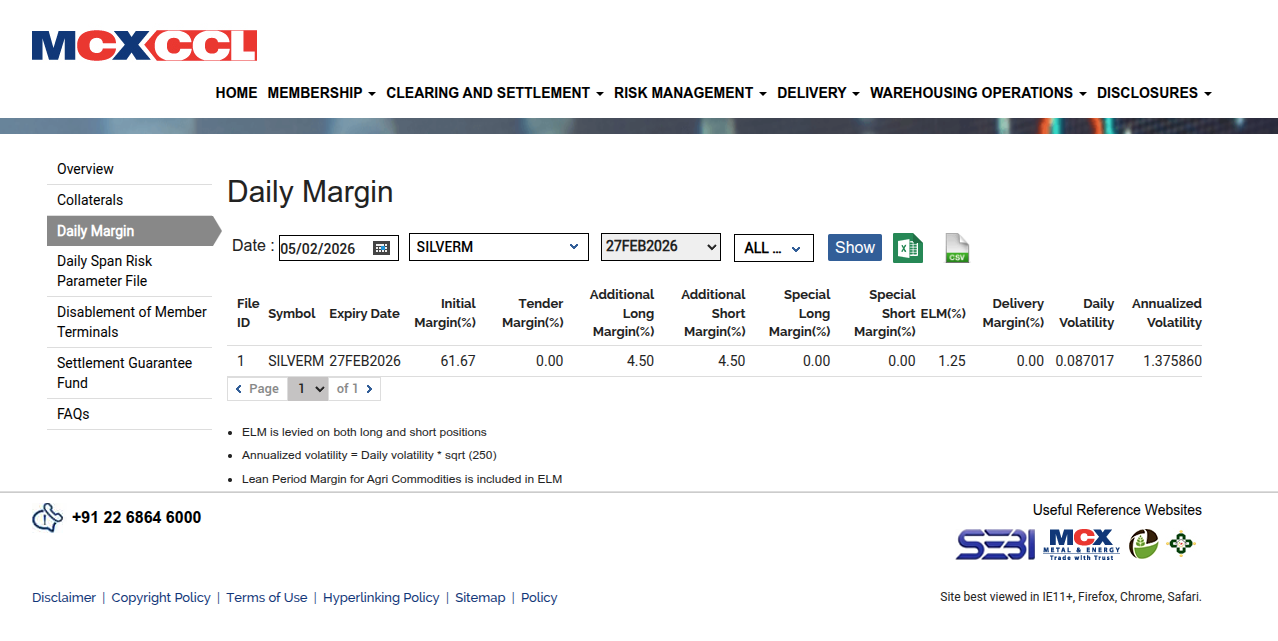Expand the ALL filter dropdown

click(773, 248)
